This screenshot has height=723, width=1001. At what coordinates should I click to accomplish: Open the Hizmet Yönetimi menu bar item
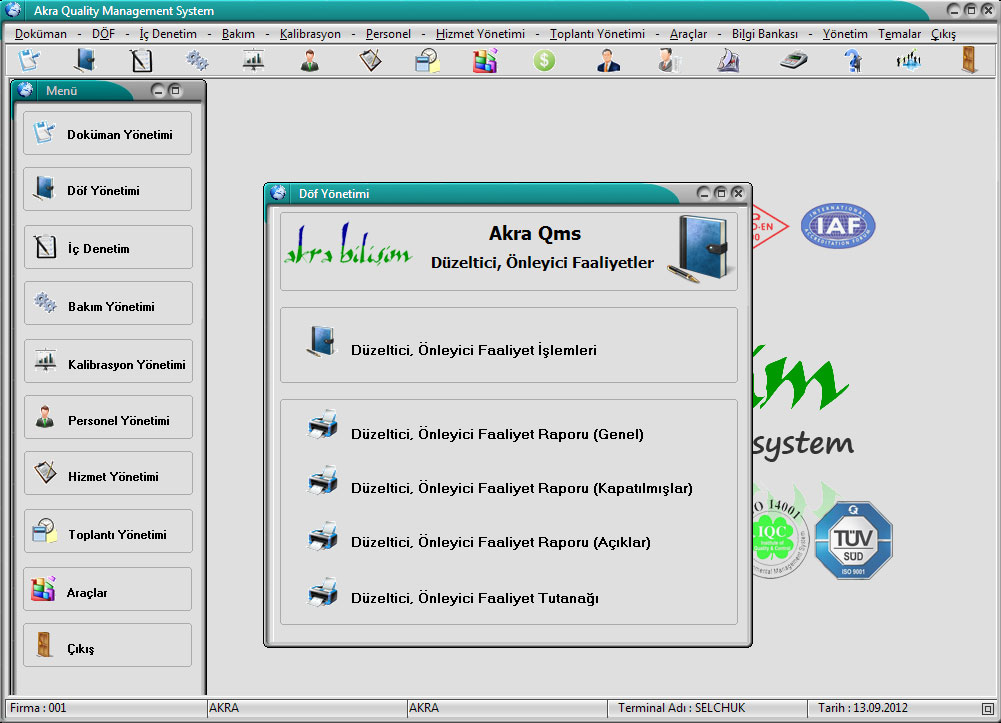(480, 34)
